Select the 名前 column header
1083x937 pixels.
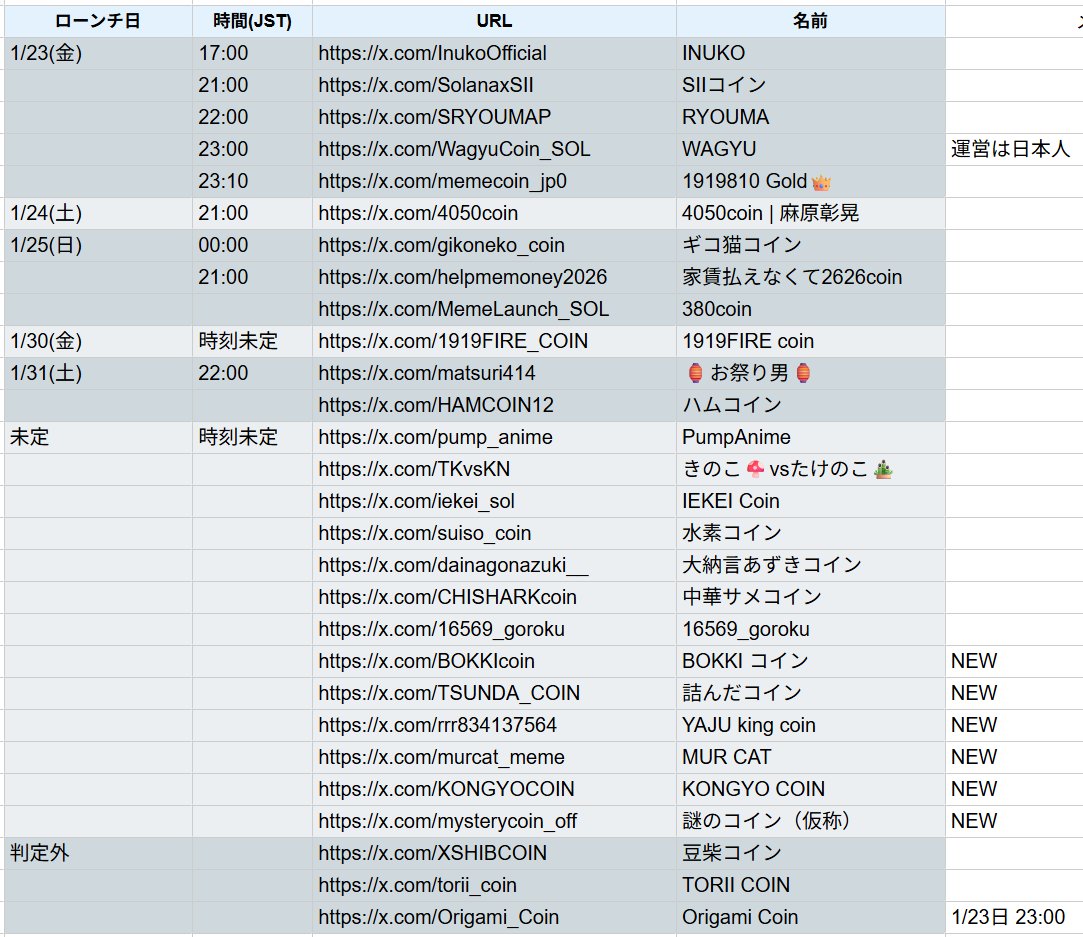pos(811,21)
